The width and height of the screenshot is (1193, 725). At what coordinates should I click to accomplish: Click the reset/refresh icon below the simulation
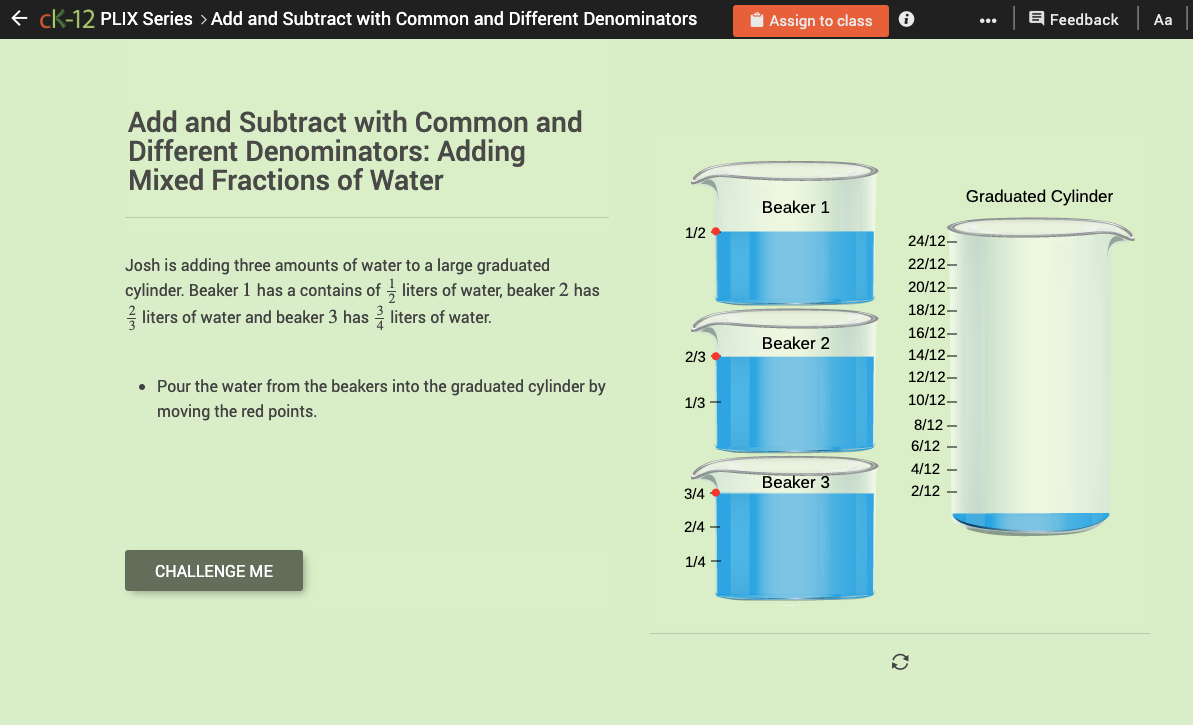pos(899,661)
